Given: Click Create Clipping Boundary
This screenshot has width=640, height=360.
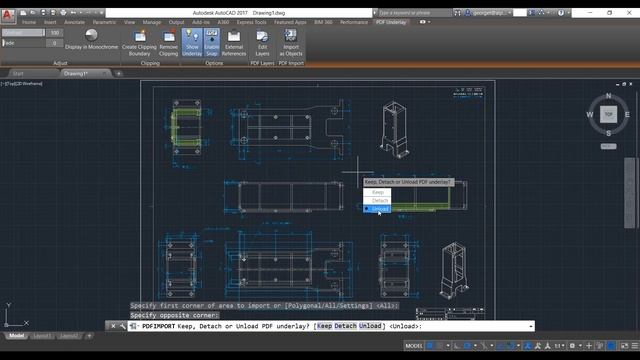Looking at the screenshot, I should 139,42.
